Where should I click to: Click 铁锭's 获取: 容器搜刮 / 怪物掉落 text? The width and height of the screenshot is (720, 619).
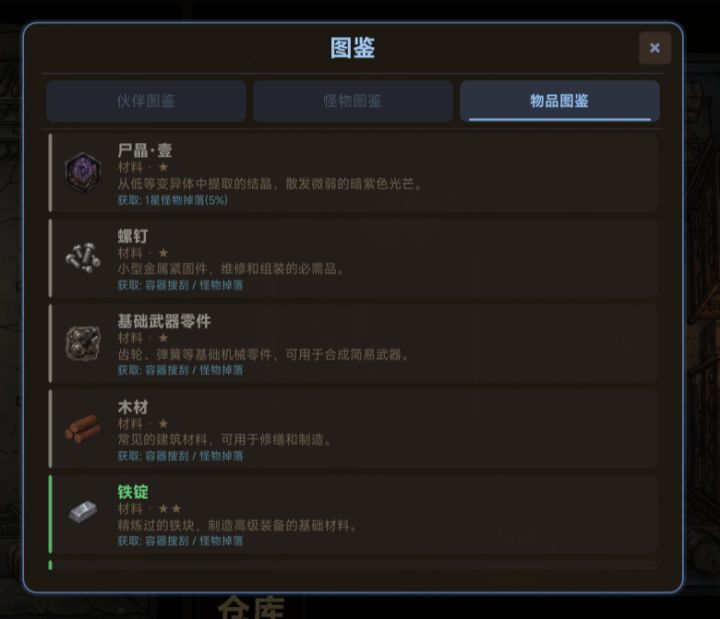pos(180,541)
